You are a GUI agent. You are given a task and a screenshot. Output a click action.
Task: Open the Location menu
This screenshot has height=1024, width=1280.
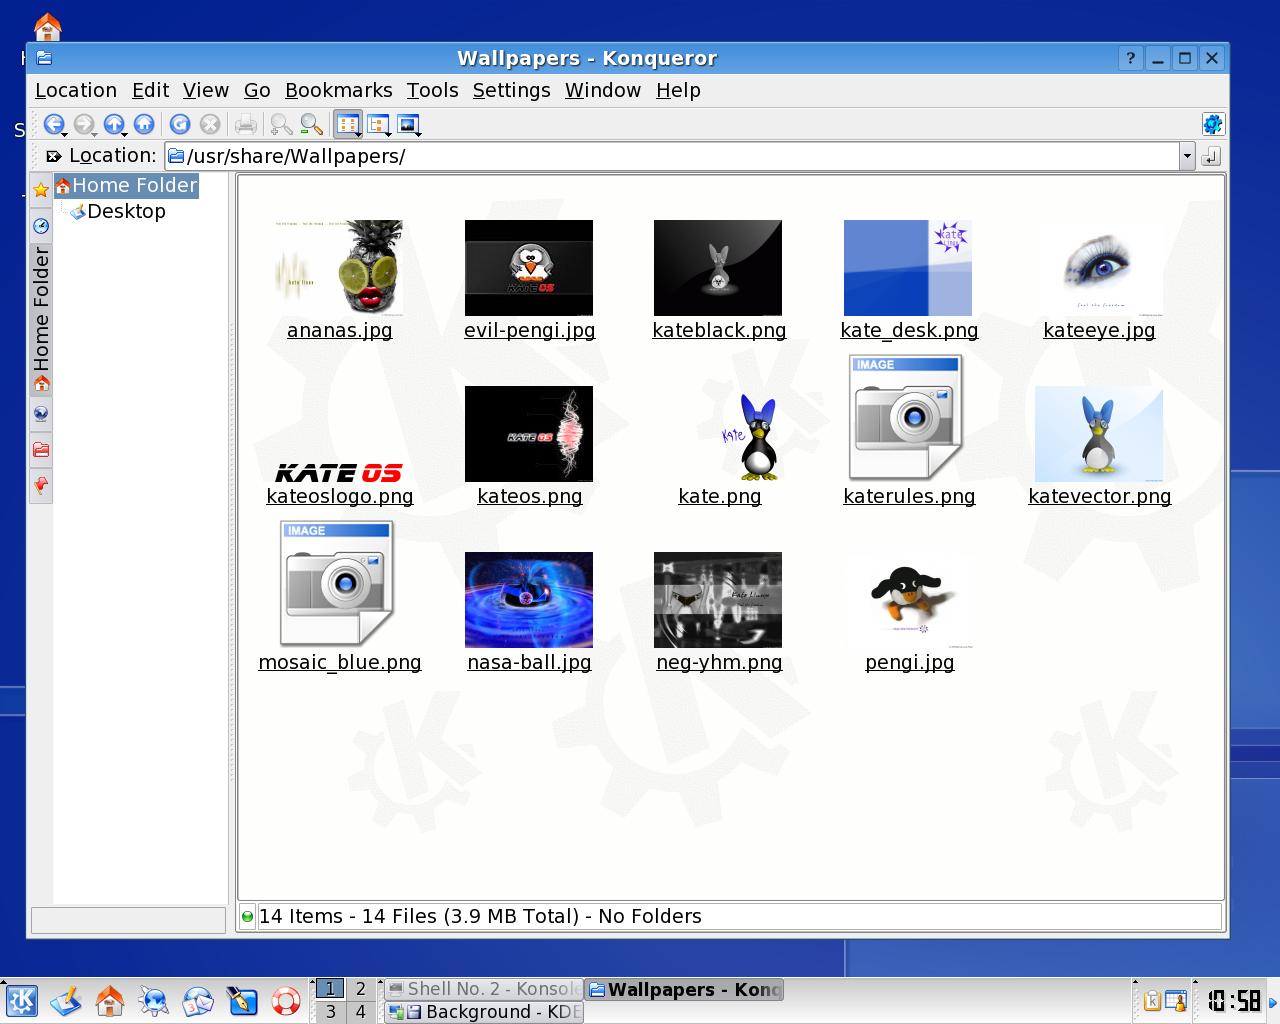(76, 90)
